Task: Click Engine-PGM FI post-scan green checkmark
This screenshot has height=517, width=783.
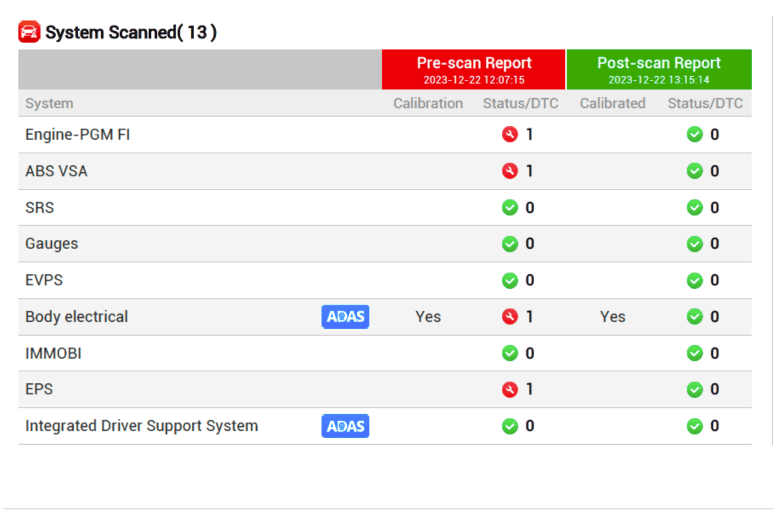Action: click(x=695, y=134)
